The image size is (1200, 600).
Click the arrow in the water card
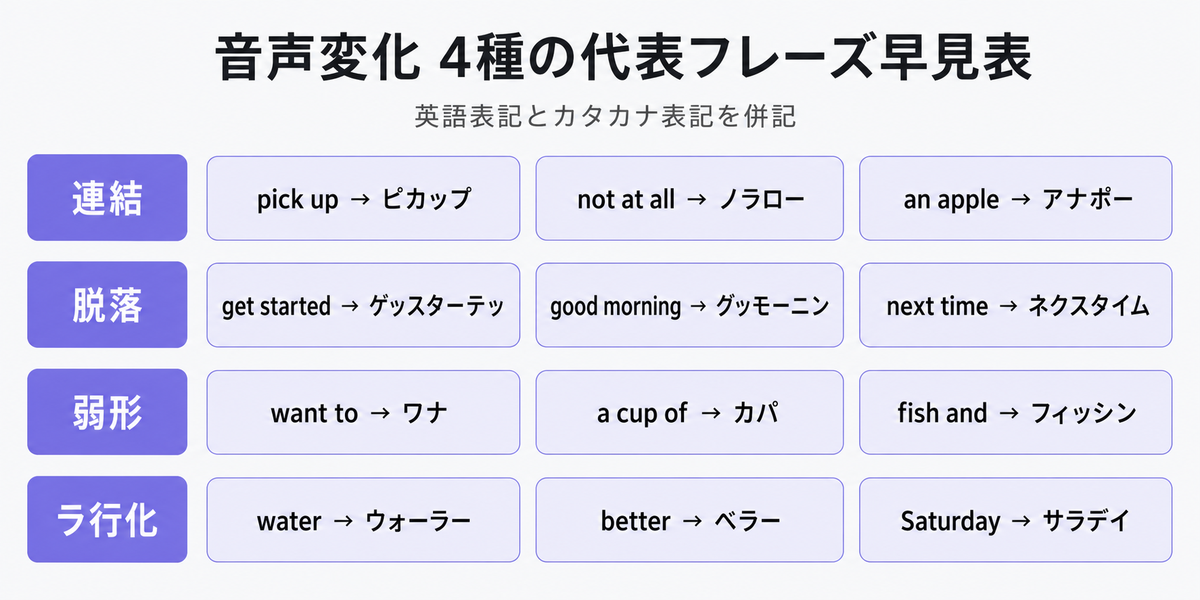(343, 521)
